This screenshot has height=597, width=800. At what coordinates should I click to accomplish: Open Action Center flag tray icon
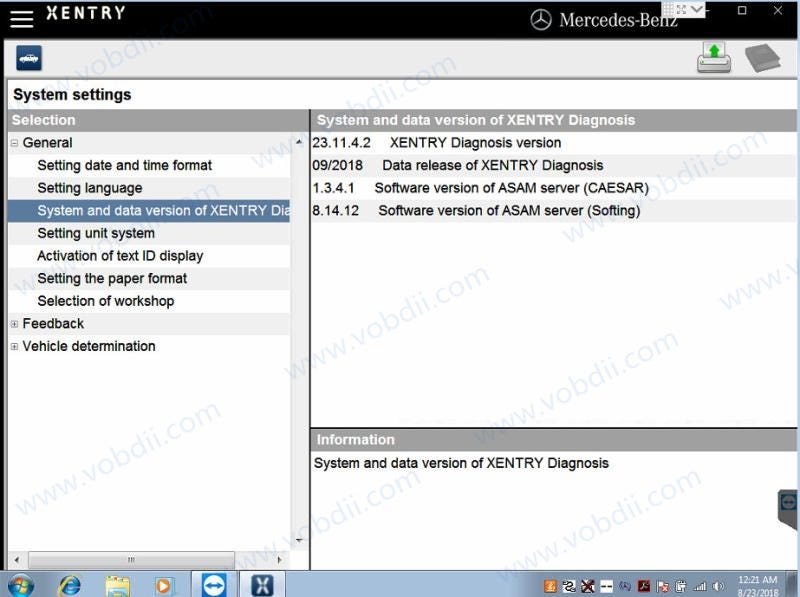[662, 586]
